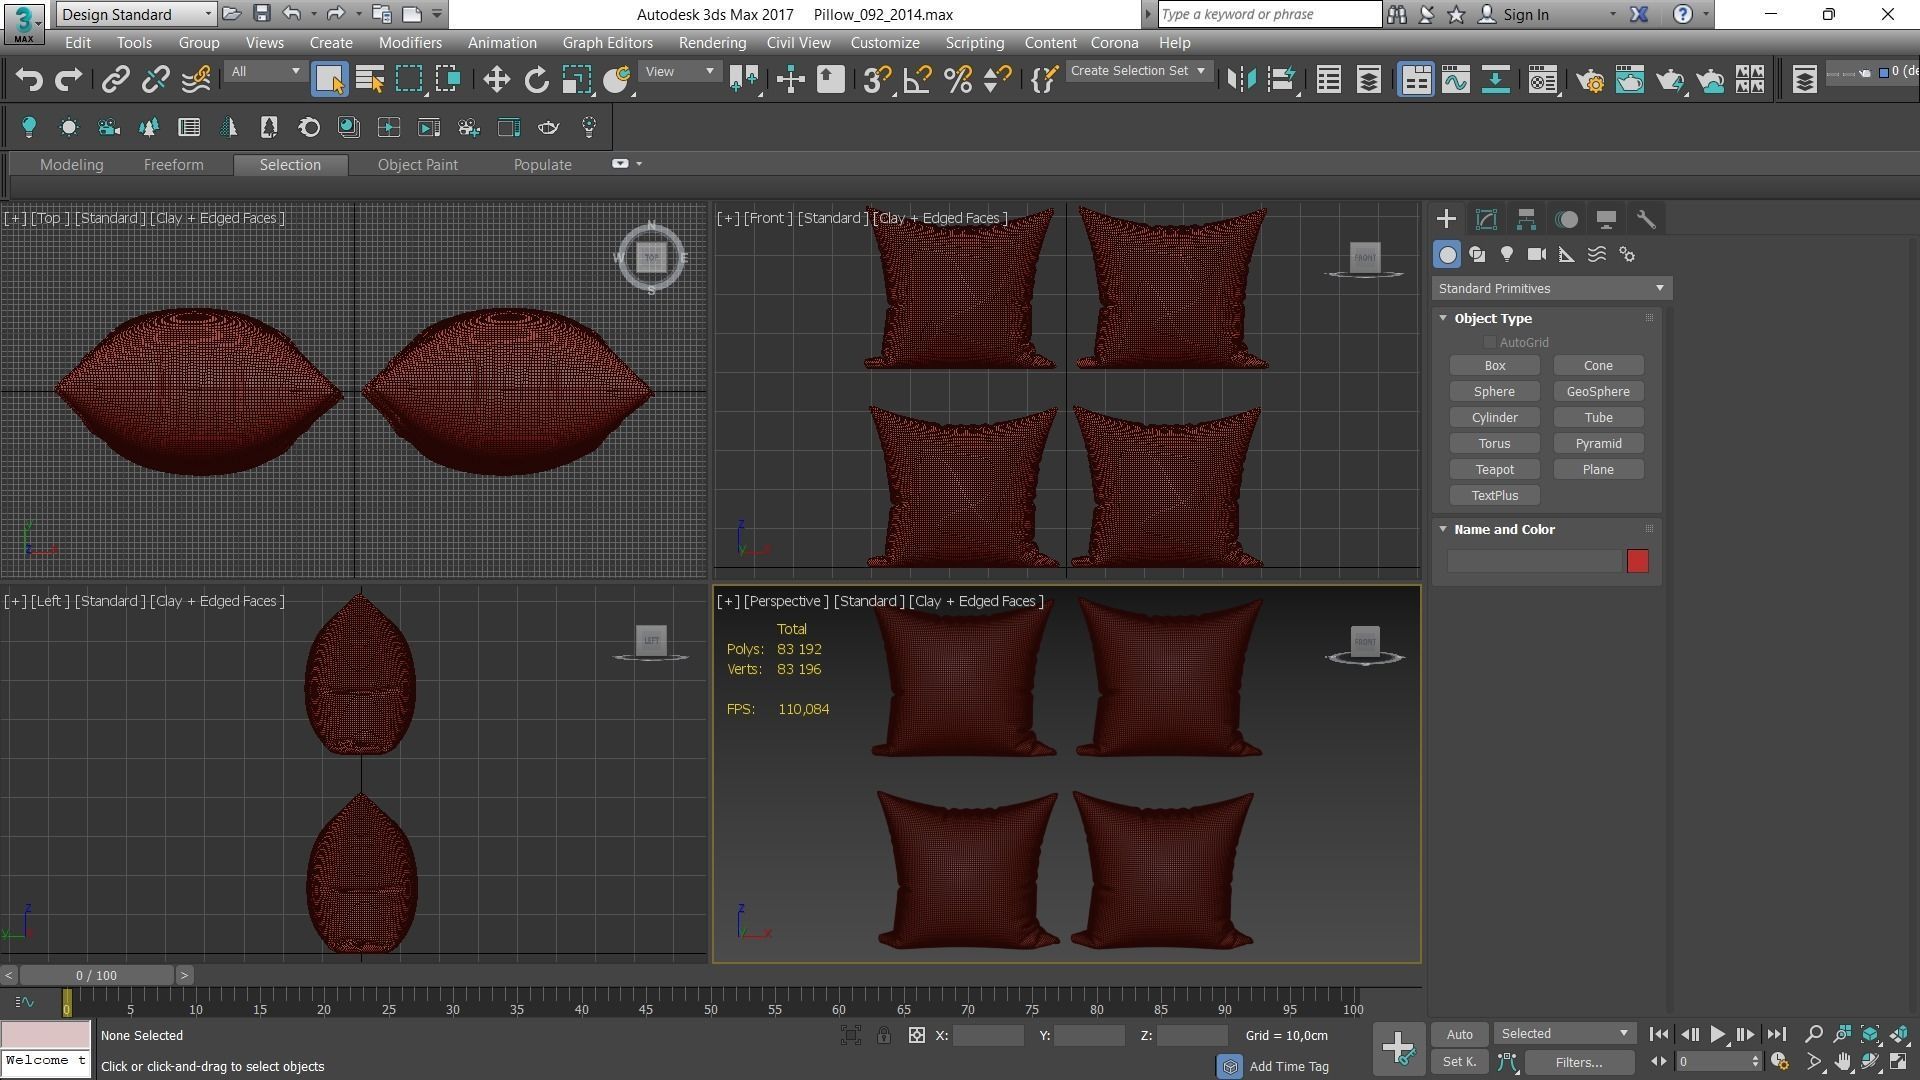Screen dimensions: 1920x1080
Task: Toggle absolute/offset transform type-in mode
Action: tap(917, 1036)
